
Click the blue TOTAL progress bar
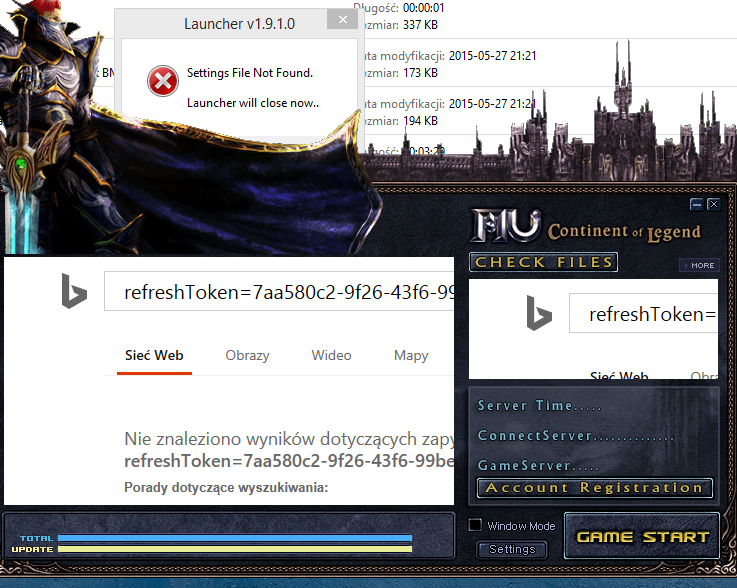click(x=235, y=538)
